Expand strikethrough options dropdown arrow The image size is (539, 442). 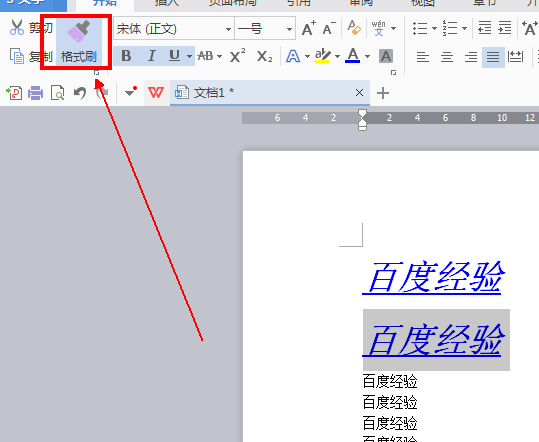[x=219, y=56]
